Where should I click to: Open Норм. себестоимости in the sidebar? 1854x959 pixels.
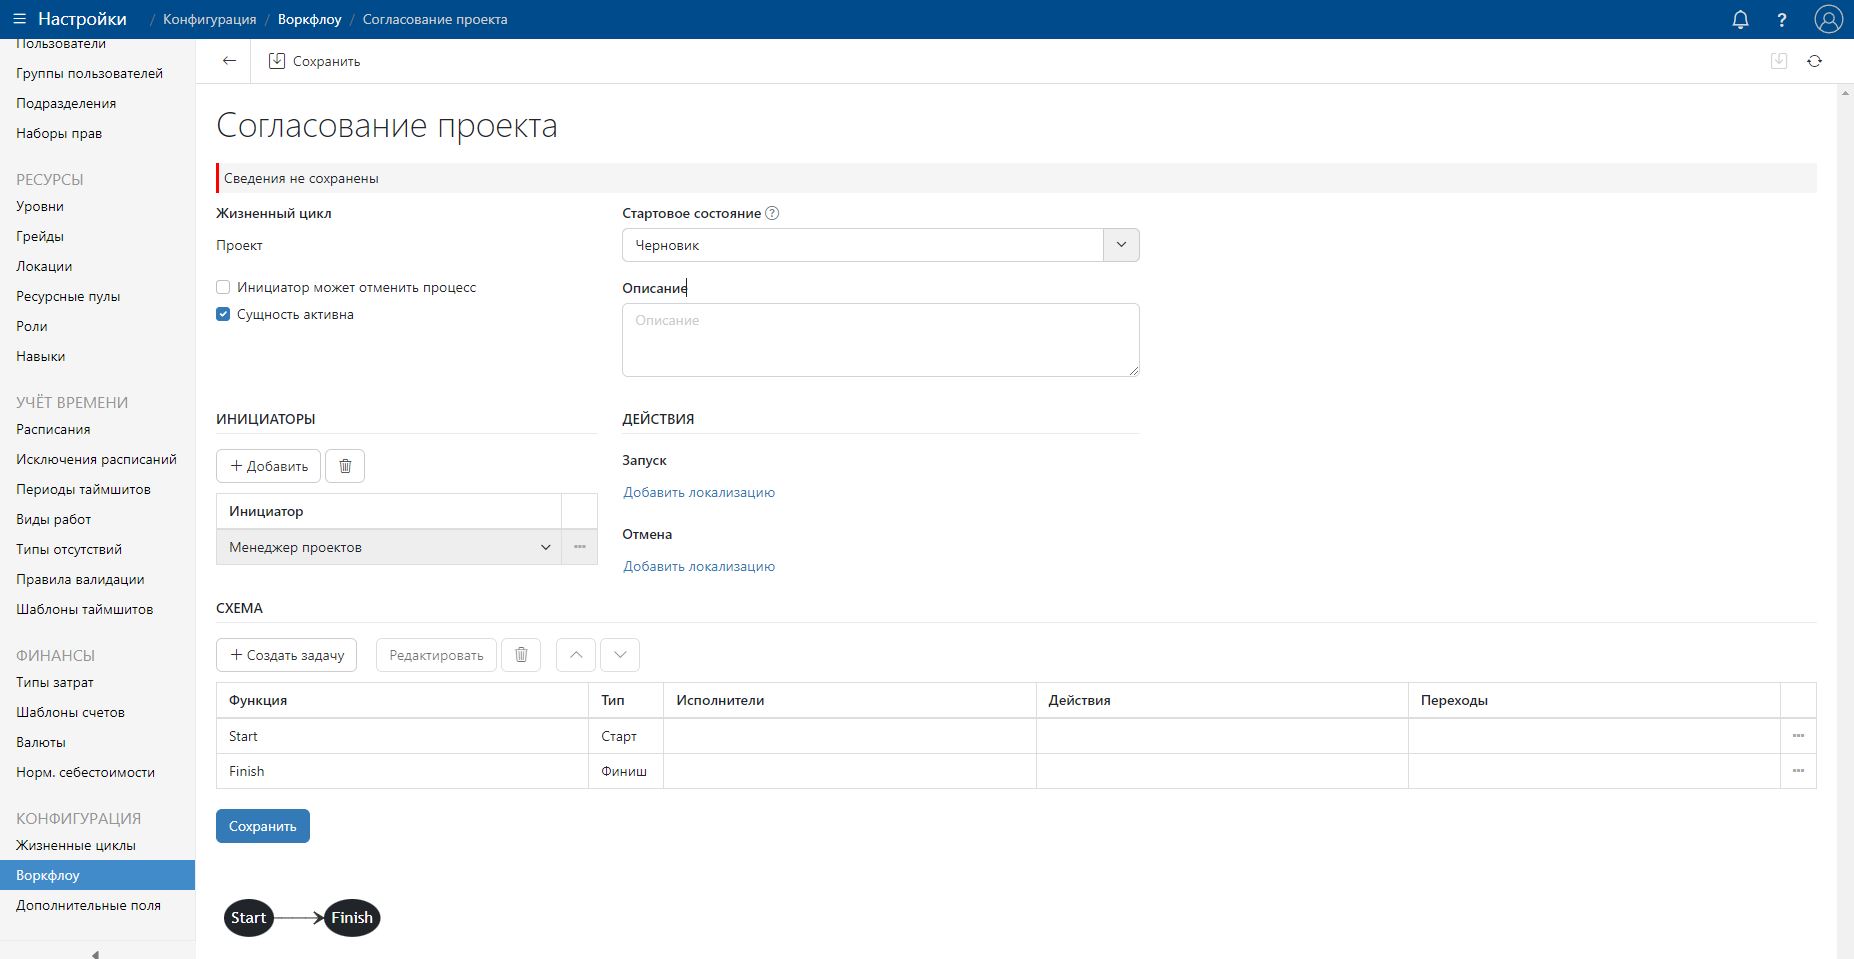coord(85,772)
